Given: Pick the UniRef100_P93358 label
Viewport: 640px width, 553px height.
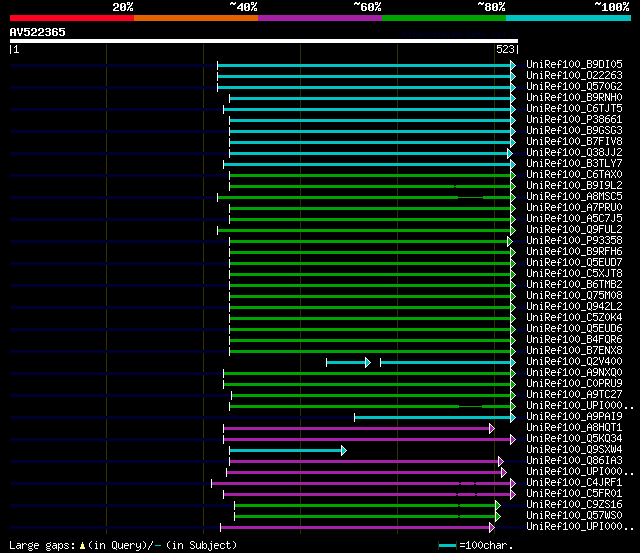Looking at the screenshot, I should point(574,241).
